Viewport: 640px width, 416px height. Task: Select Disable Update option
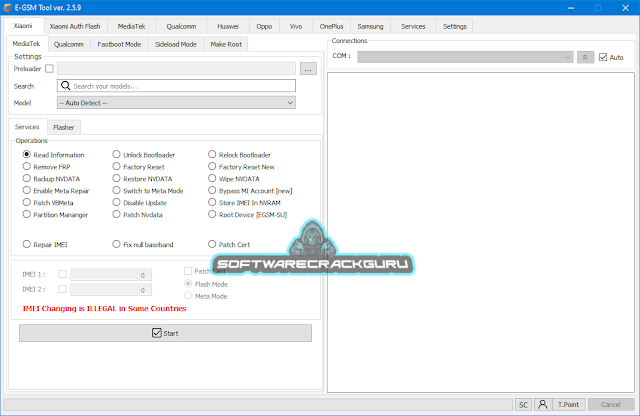click(x=140, y=202)
